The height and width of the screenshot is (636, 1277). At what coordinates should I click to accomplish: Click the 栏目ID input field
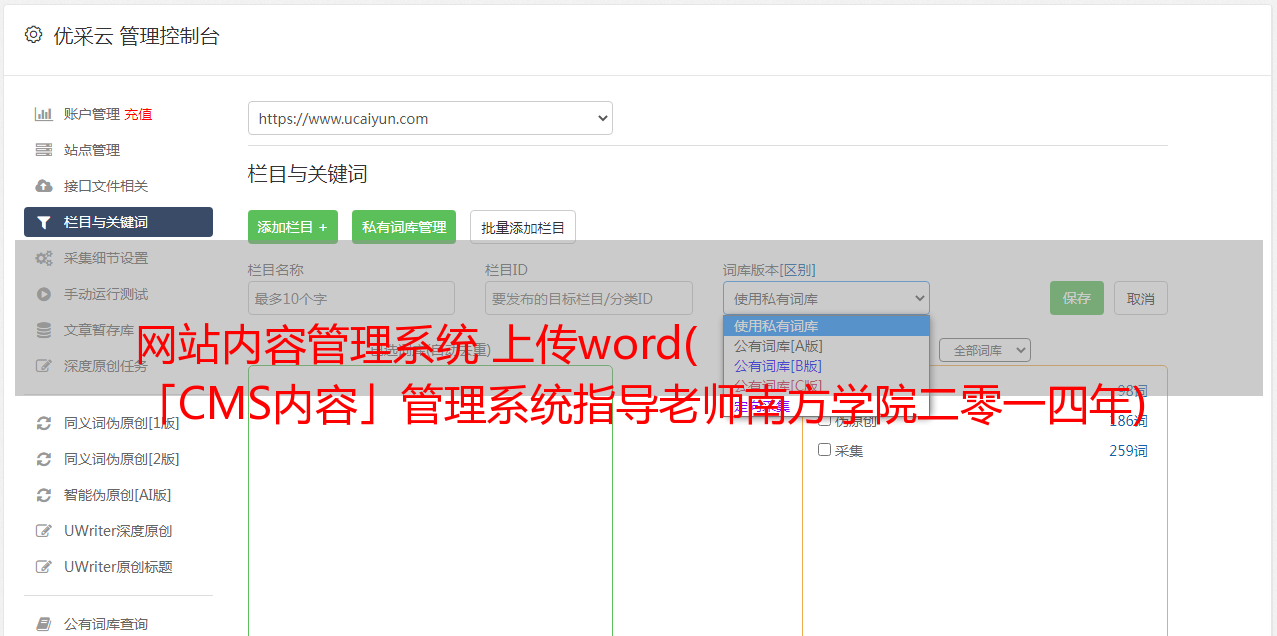click(x=589, y=298)
